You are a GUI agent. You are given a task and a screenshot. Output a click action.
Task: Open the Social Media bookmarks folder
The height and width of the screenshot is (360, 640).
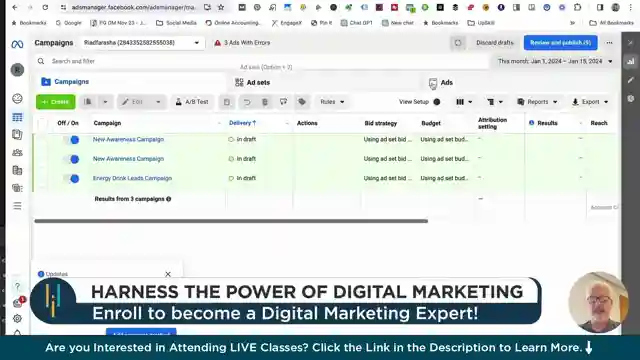(176, 23)
